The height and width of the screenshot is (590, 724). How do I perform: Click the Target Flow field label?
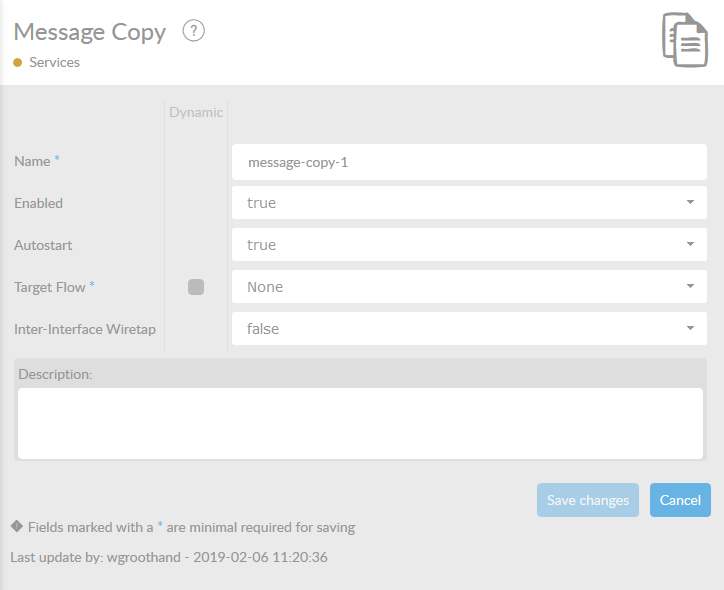(50, 287)
